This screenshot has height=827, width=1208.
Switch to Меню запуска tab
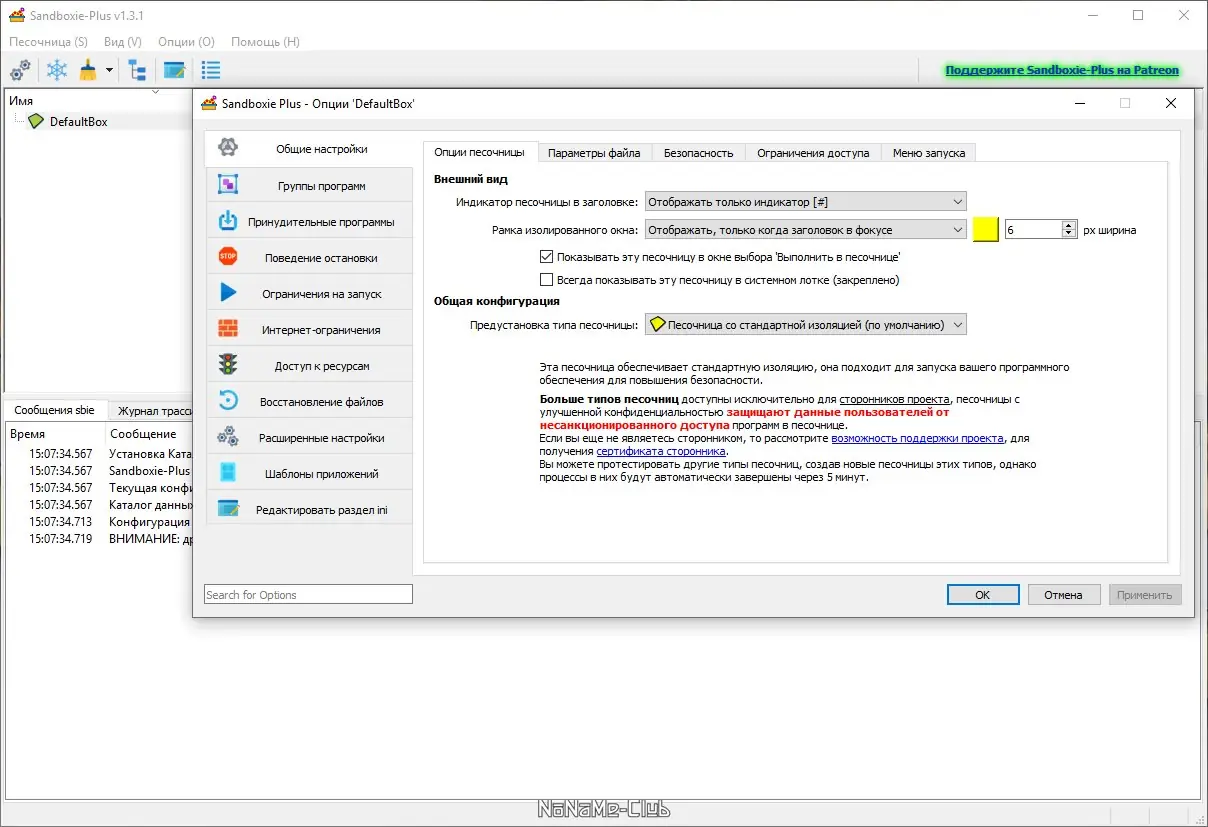coord(929,153)
